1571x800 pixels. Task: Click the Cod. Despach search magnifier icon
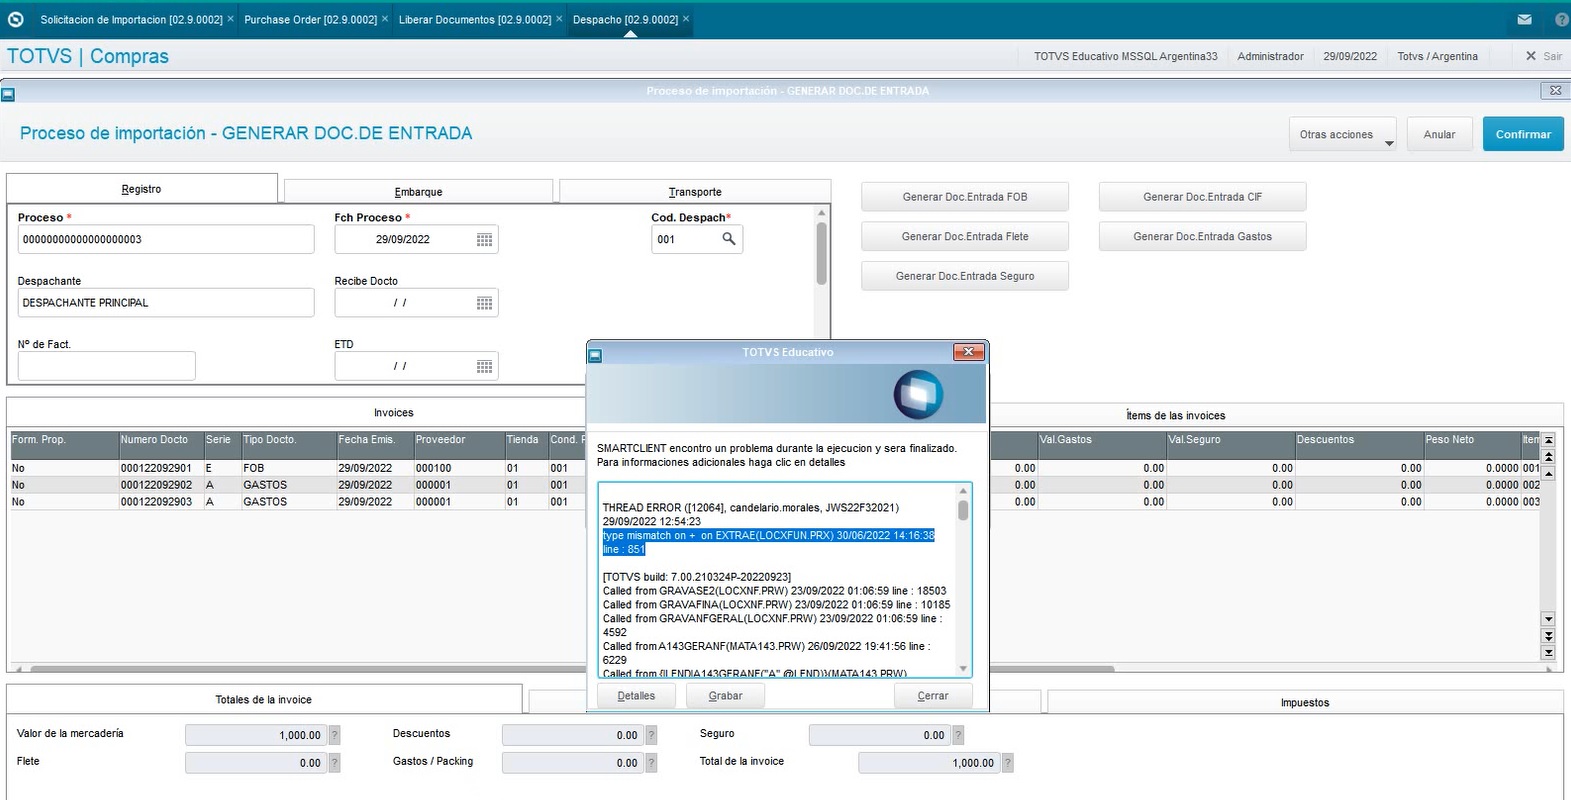pyautogui.click(x=729, y=239)
